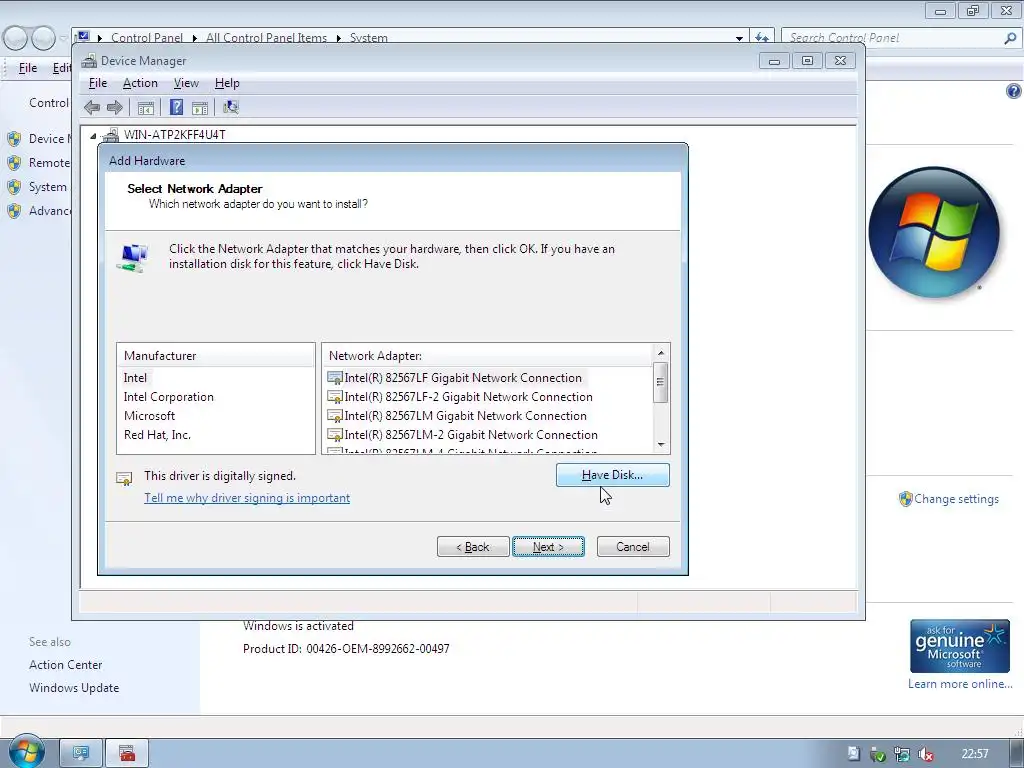1024x768 pixels.
Task: Select manufacturer Microsoft
Action: click(x=150, y=416)
